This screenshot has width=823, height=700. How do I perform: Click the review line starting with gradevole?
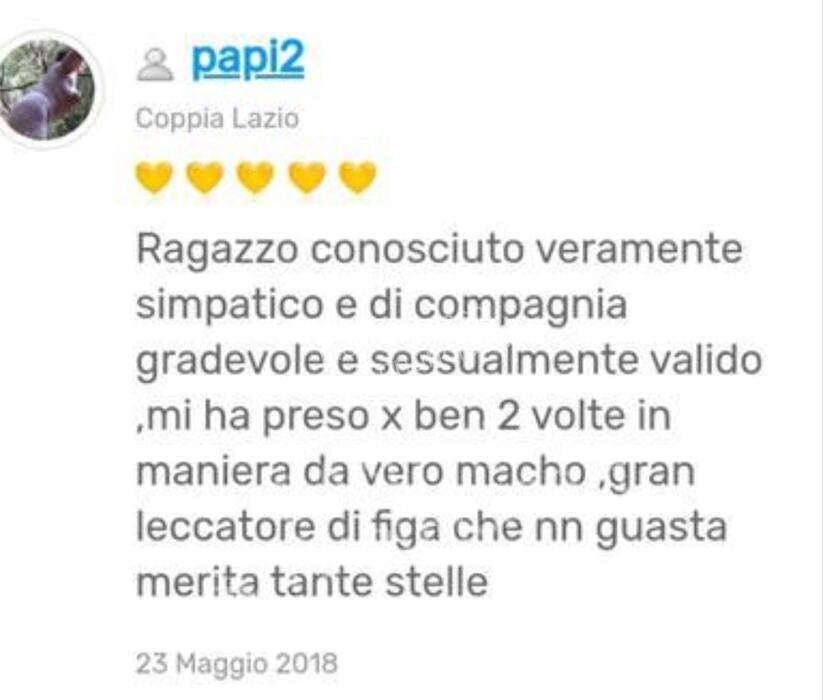(x=449, y=361)
